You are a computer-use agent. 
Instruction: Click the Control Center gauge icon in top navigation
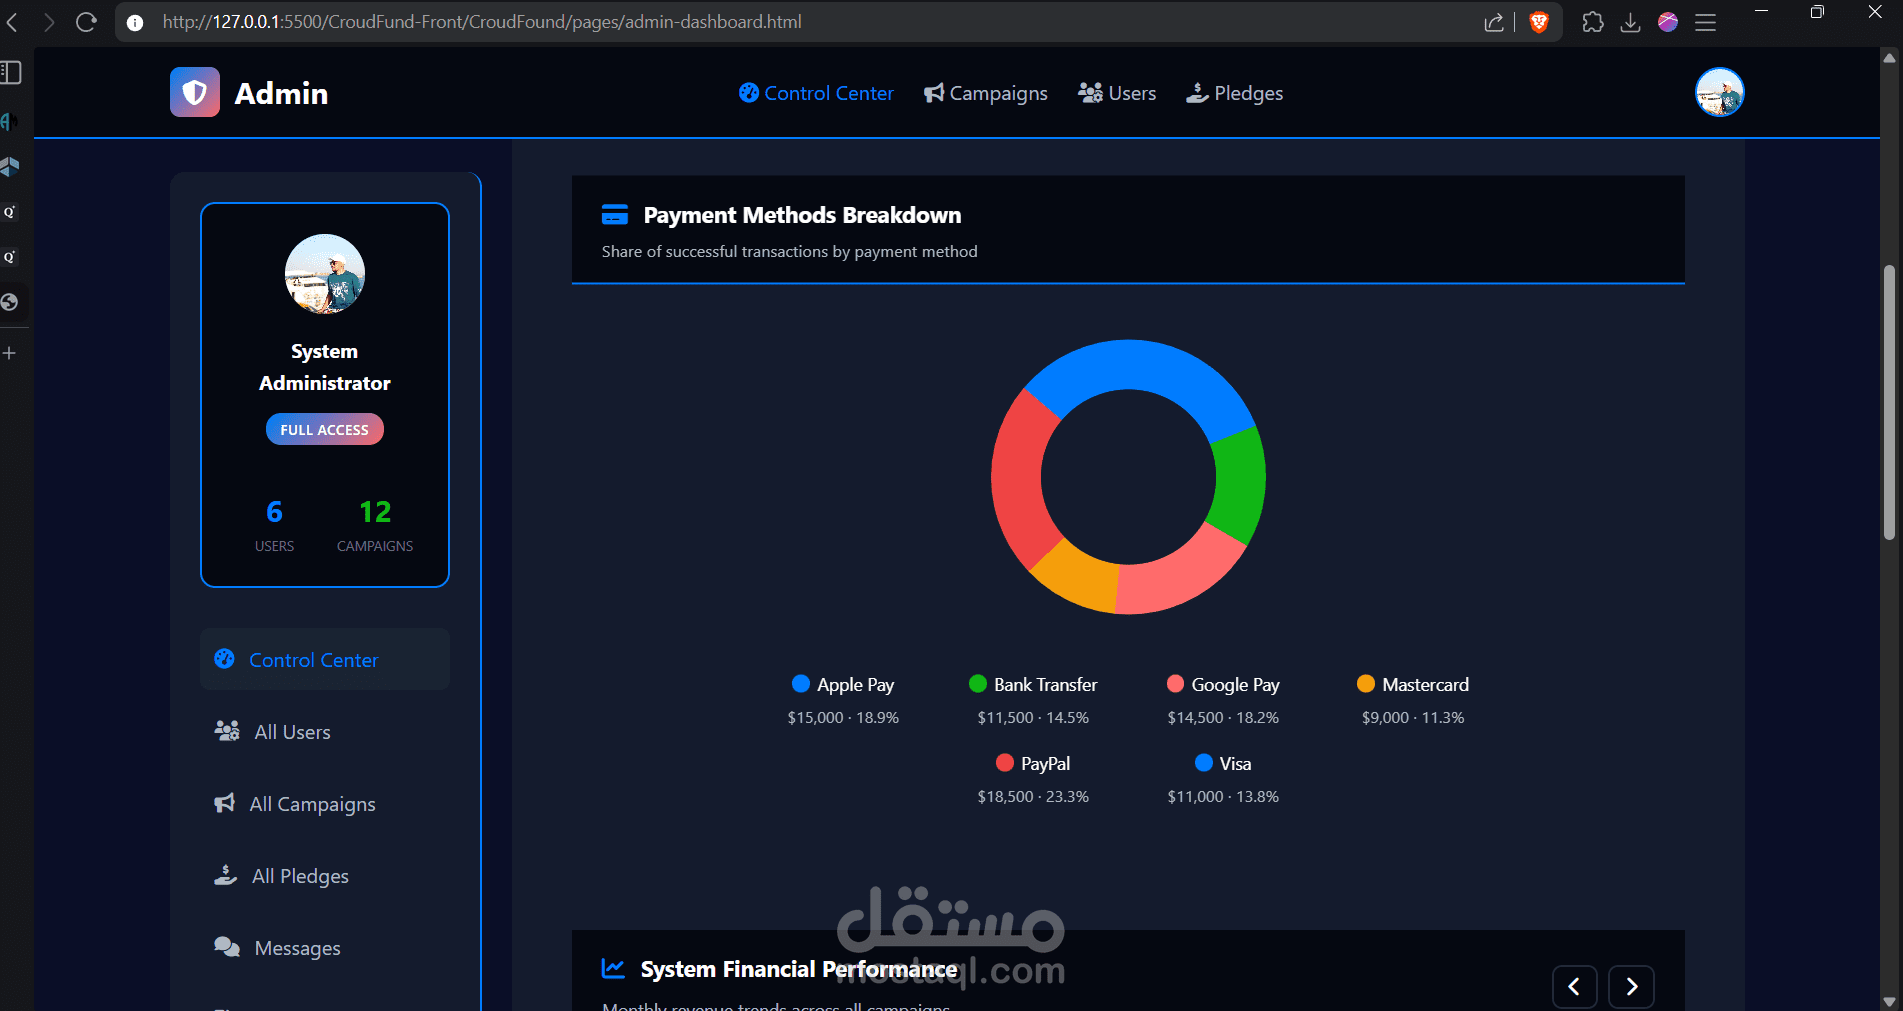(x=749, y=93)
